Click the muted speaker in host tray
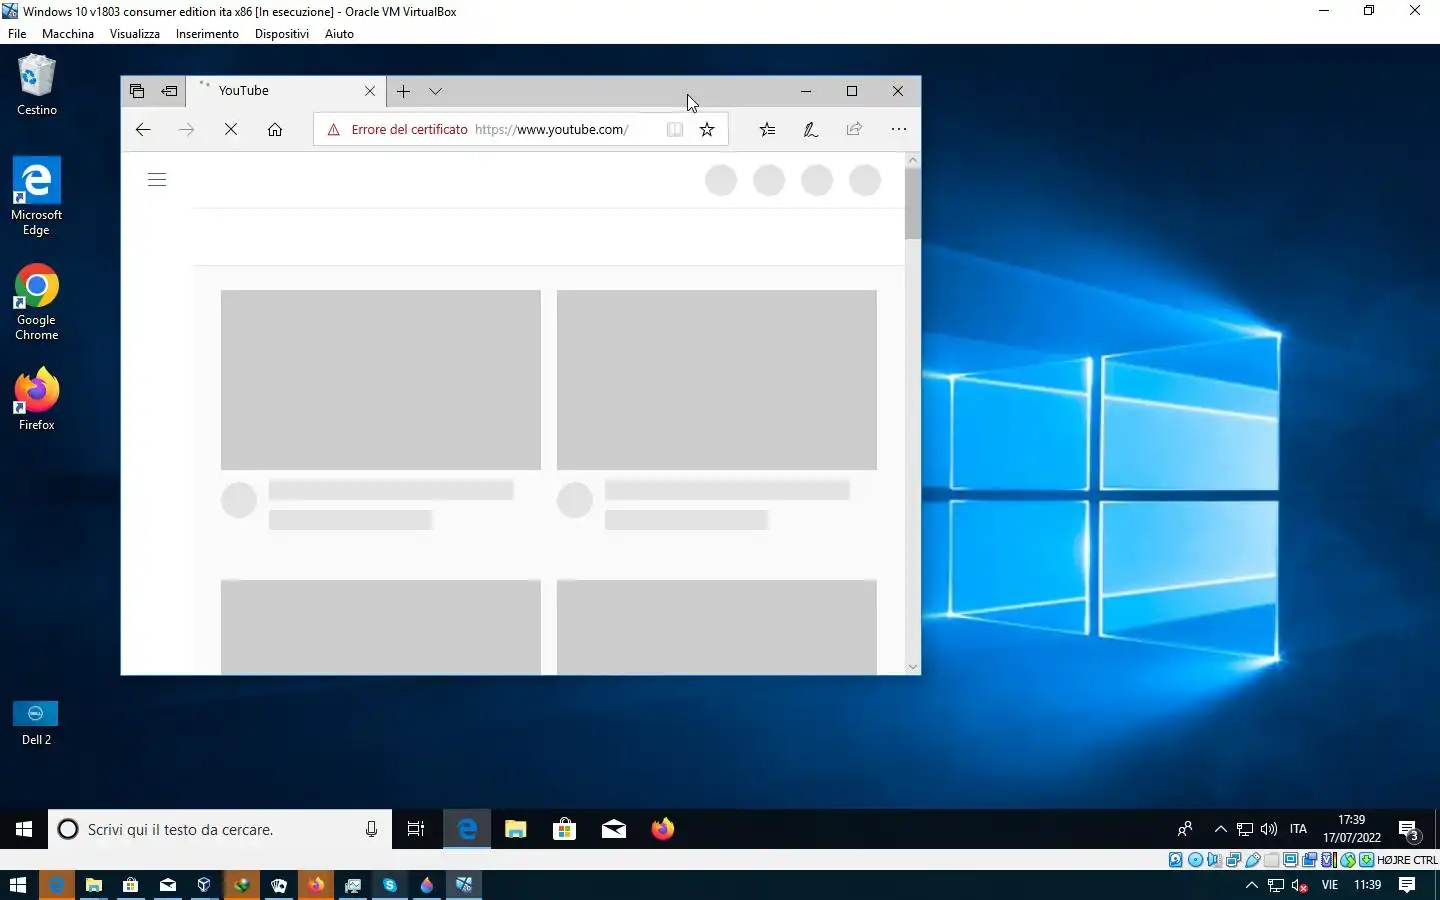This screenshot has width=1440, height=900. pyautogui.click(x=1300, y=885)
